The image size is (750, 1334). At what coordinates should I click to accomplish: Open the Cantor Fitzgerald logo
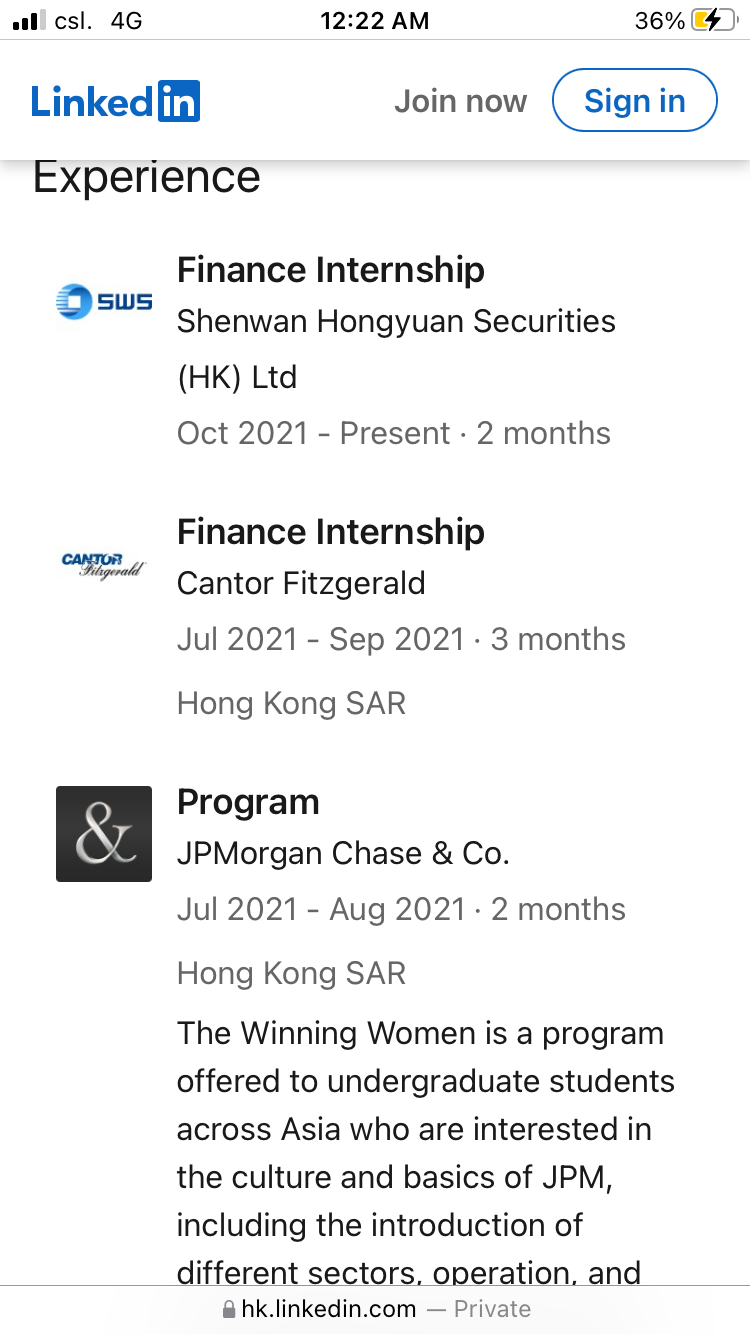(x=104, y=564)
